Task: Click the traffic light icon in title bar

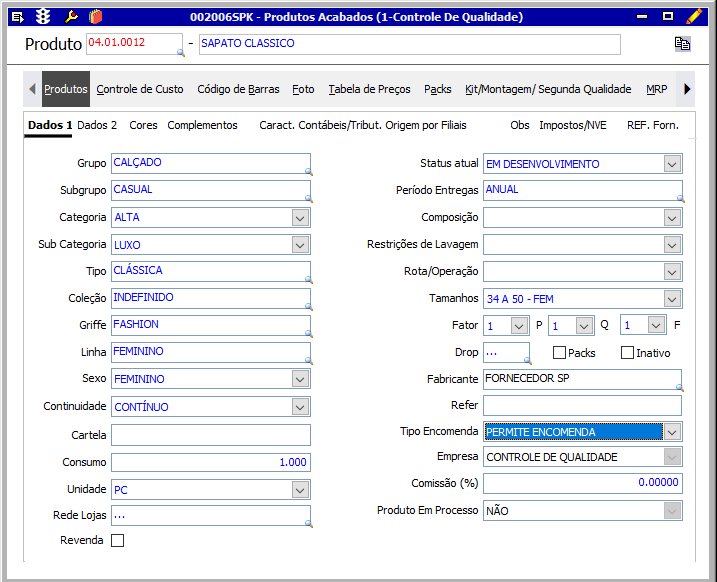Action: tap(43, 16)
